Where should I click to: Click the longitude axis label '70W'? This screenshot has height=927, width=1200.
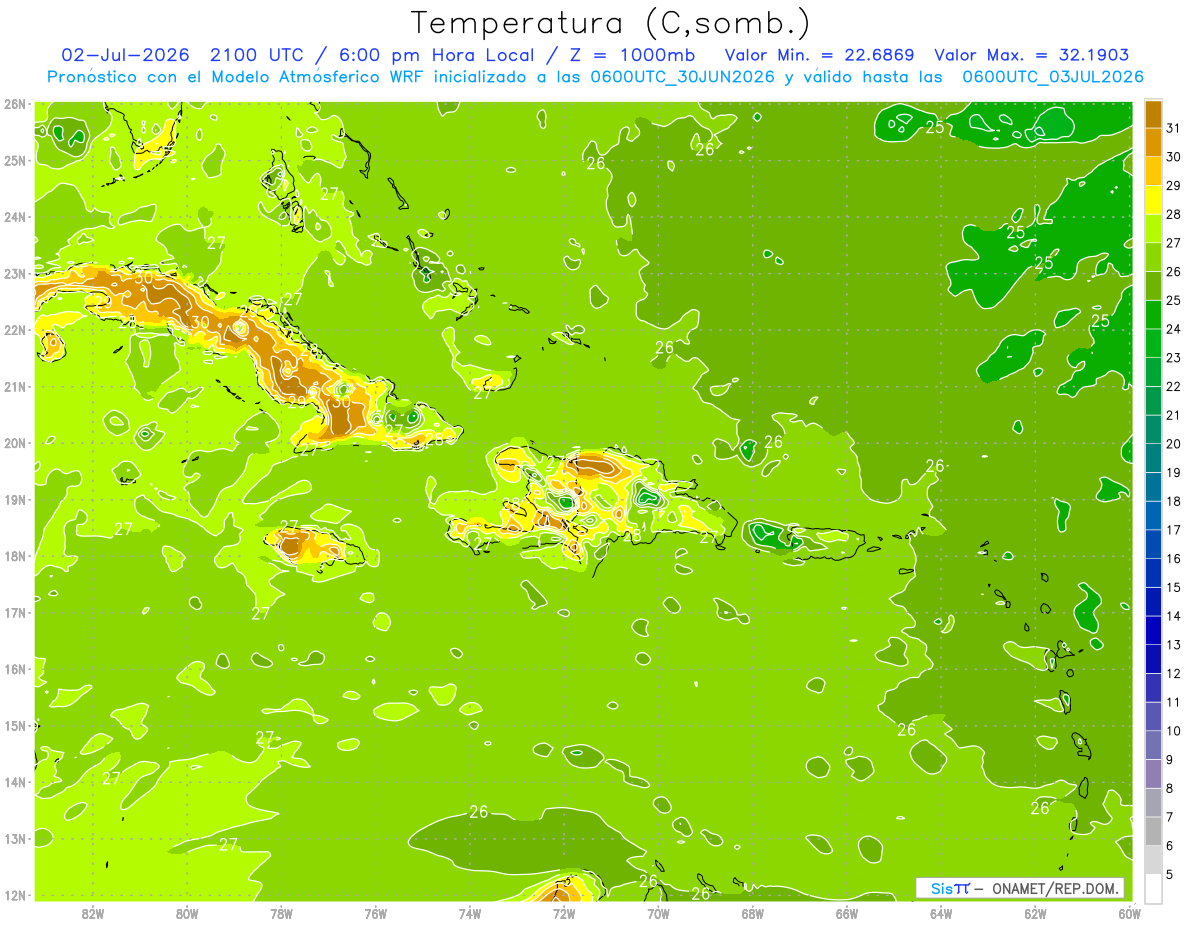pyautogui.click(x=658, y=913)
